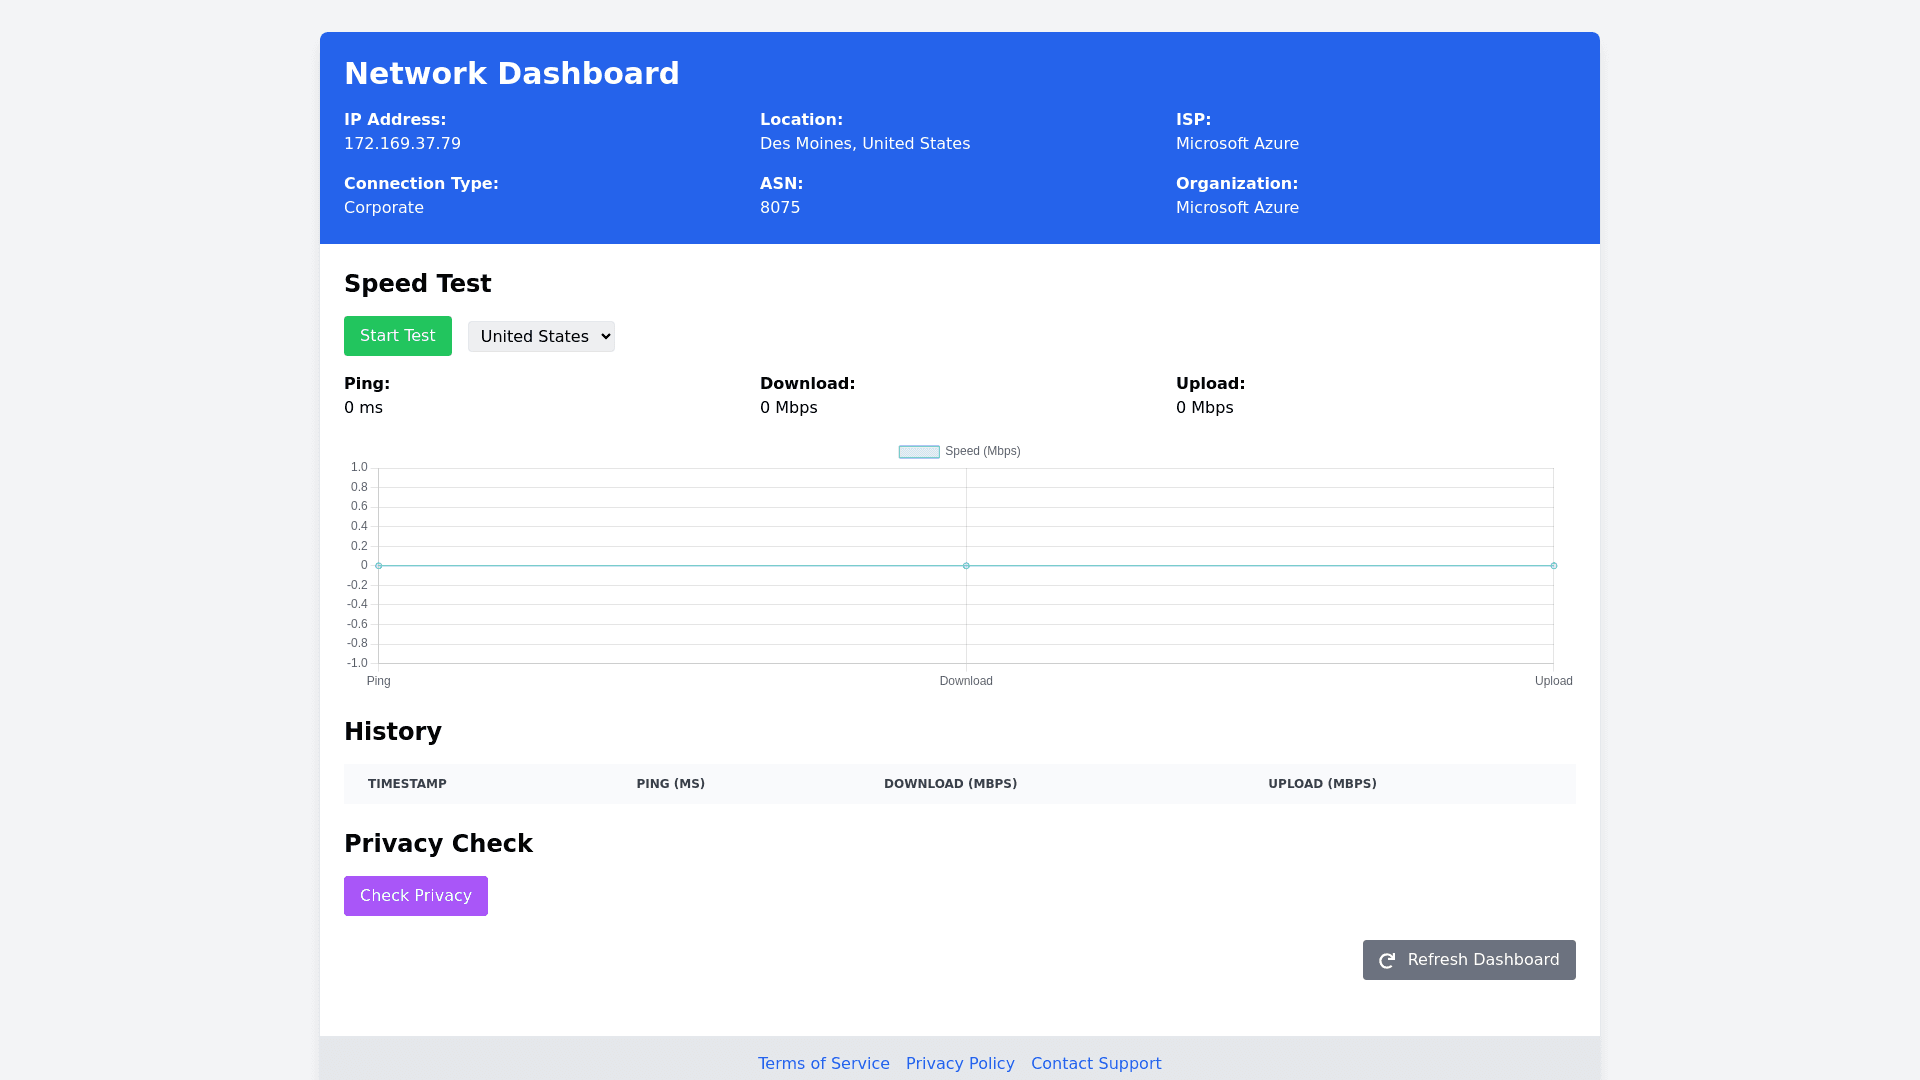
Task: Open the United States server dropdown
Action: [x=541, y=337]
